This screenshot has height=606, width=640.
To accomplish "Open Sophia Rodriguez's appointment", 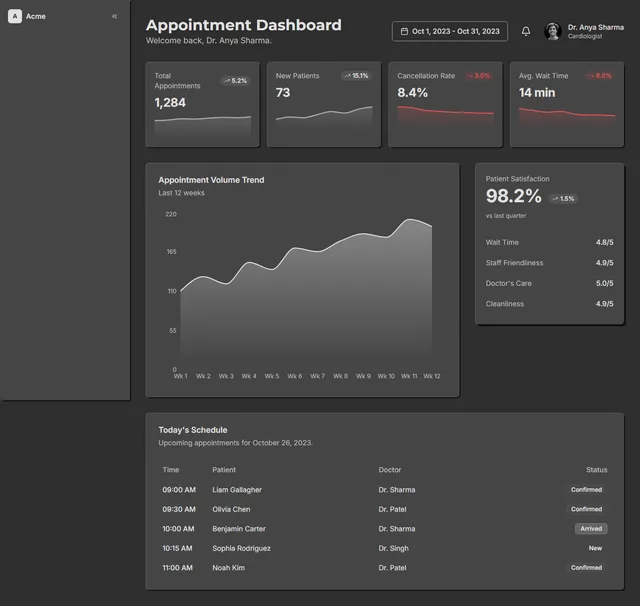I will [384, 548].
